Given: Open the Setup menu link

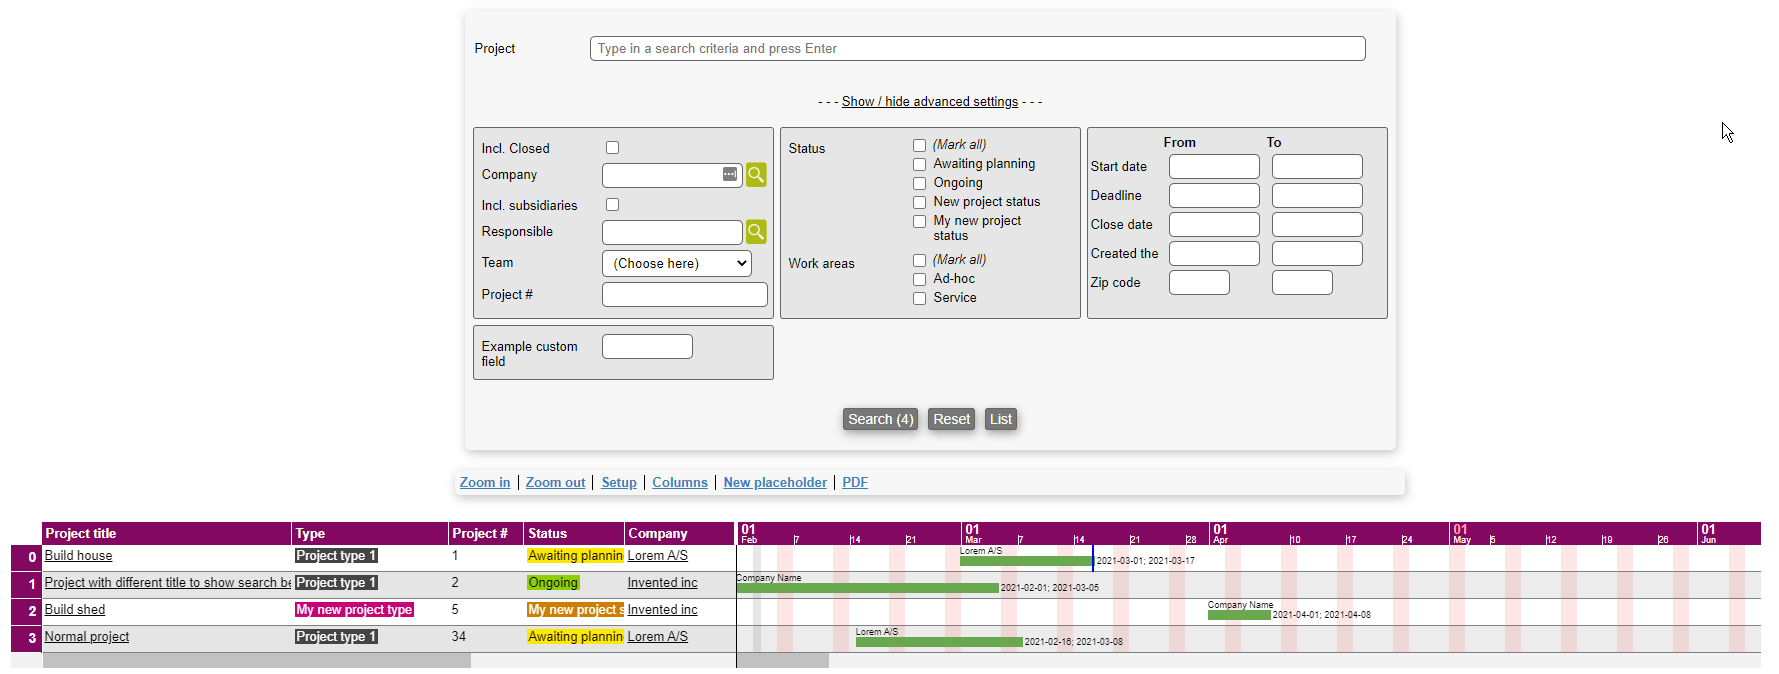Looking at the screenshot, I should 618,483.
